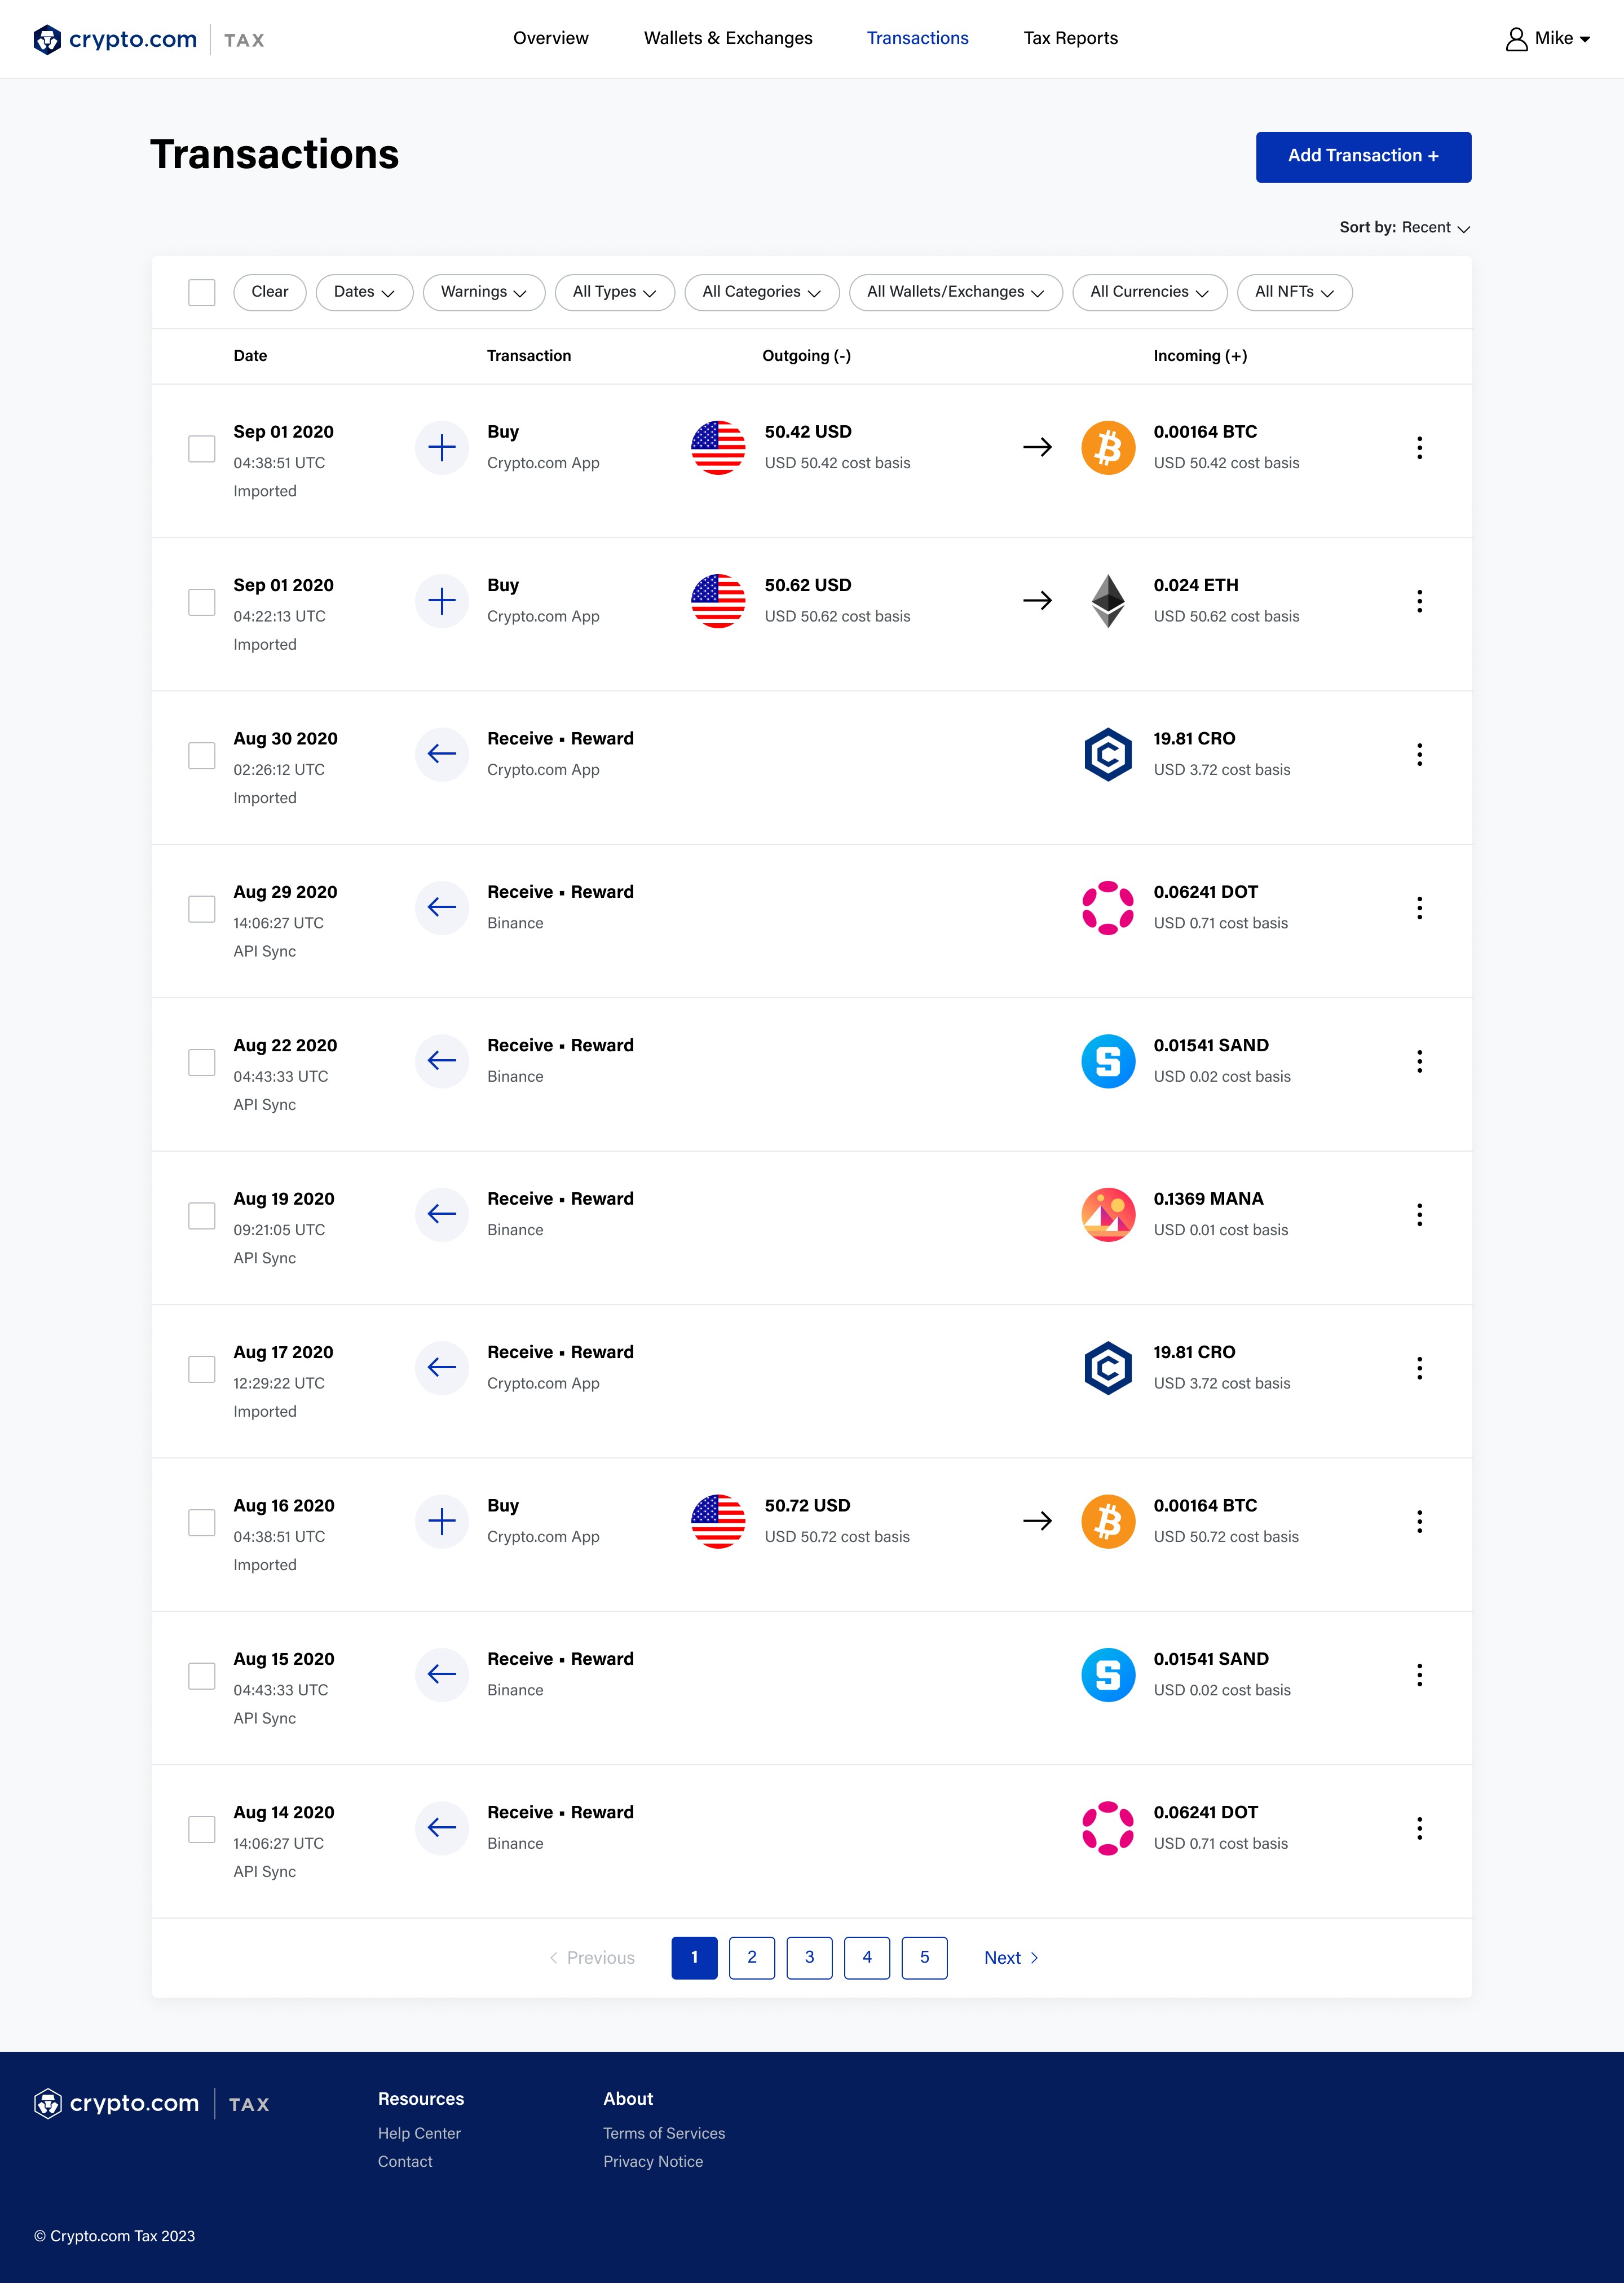1624x2283 pixels.
Task: Click the Bitcoin icon in Sep 01 buy row
Action: pyautogui.click(x=1107, y=448)
